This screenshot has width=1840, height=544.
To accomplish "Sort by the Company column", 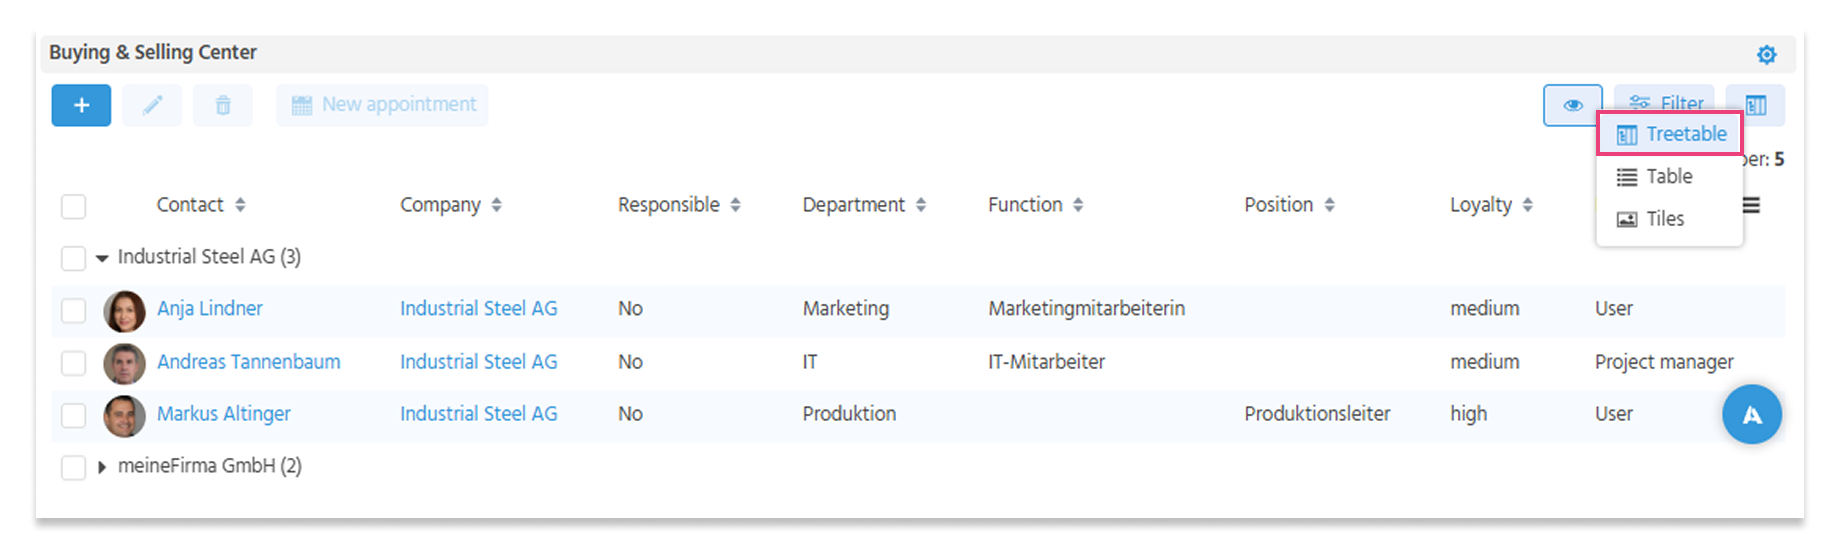I will pyautogui.click(x=451, y=205).
